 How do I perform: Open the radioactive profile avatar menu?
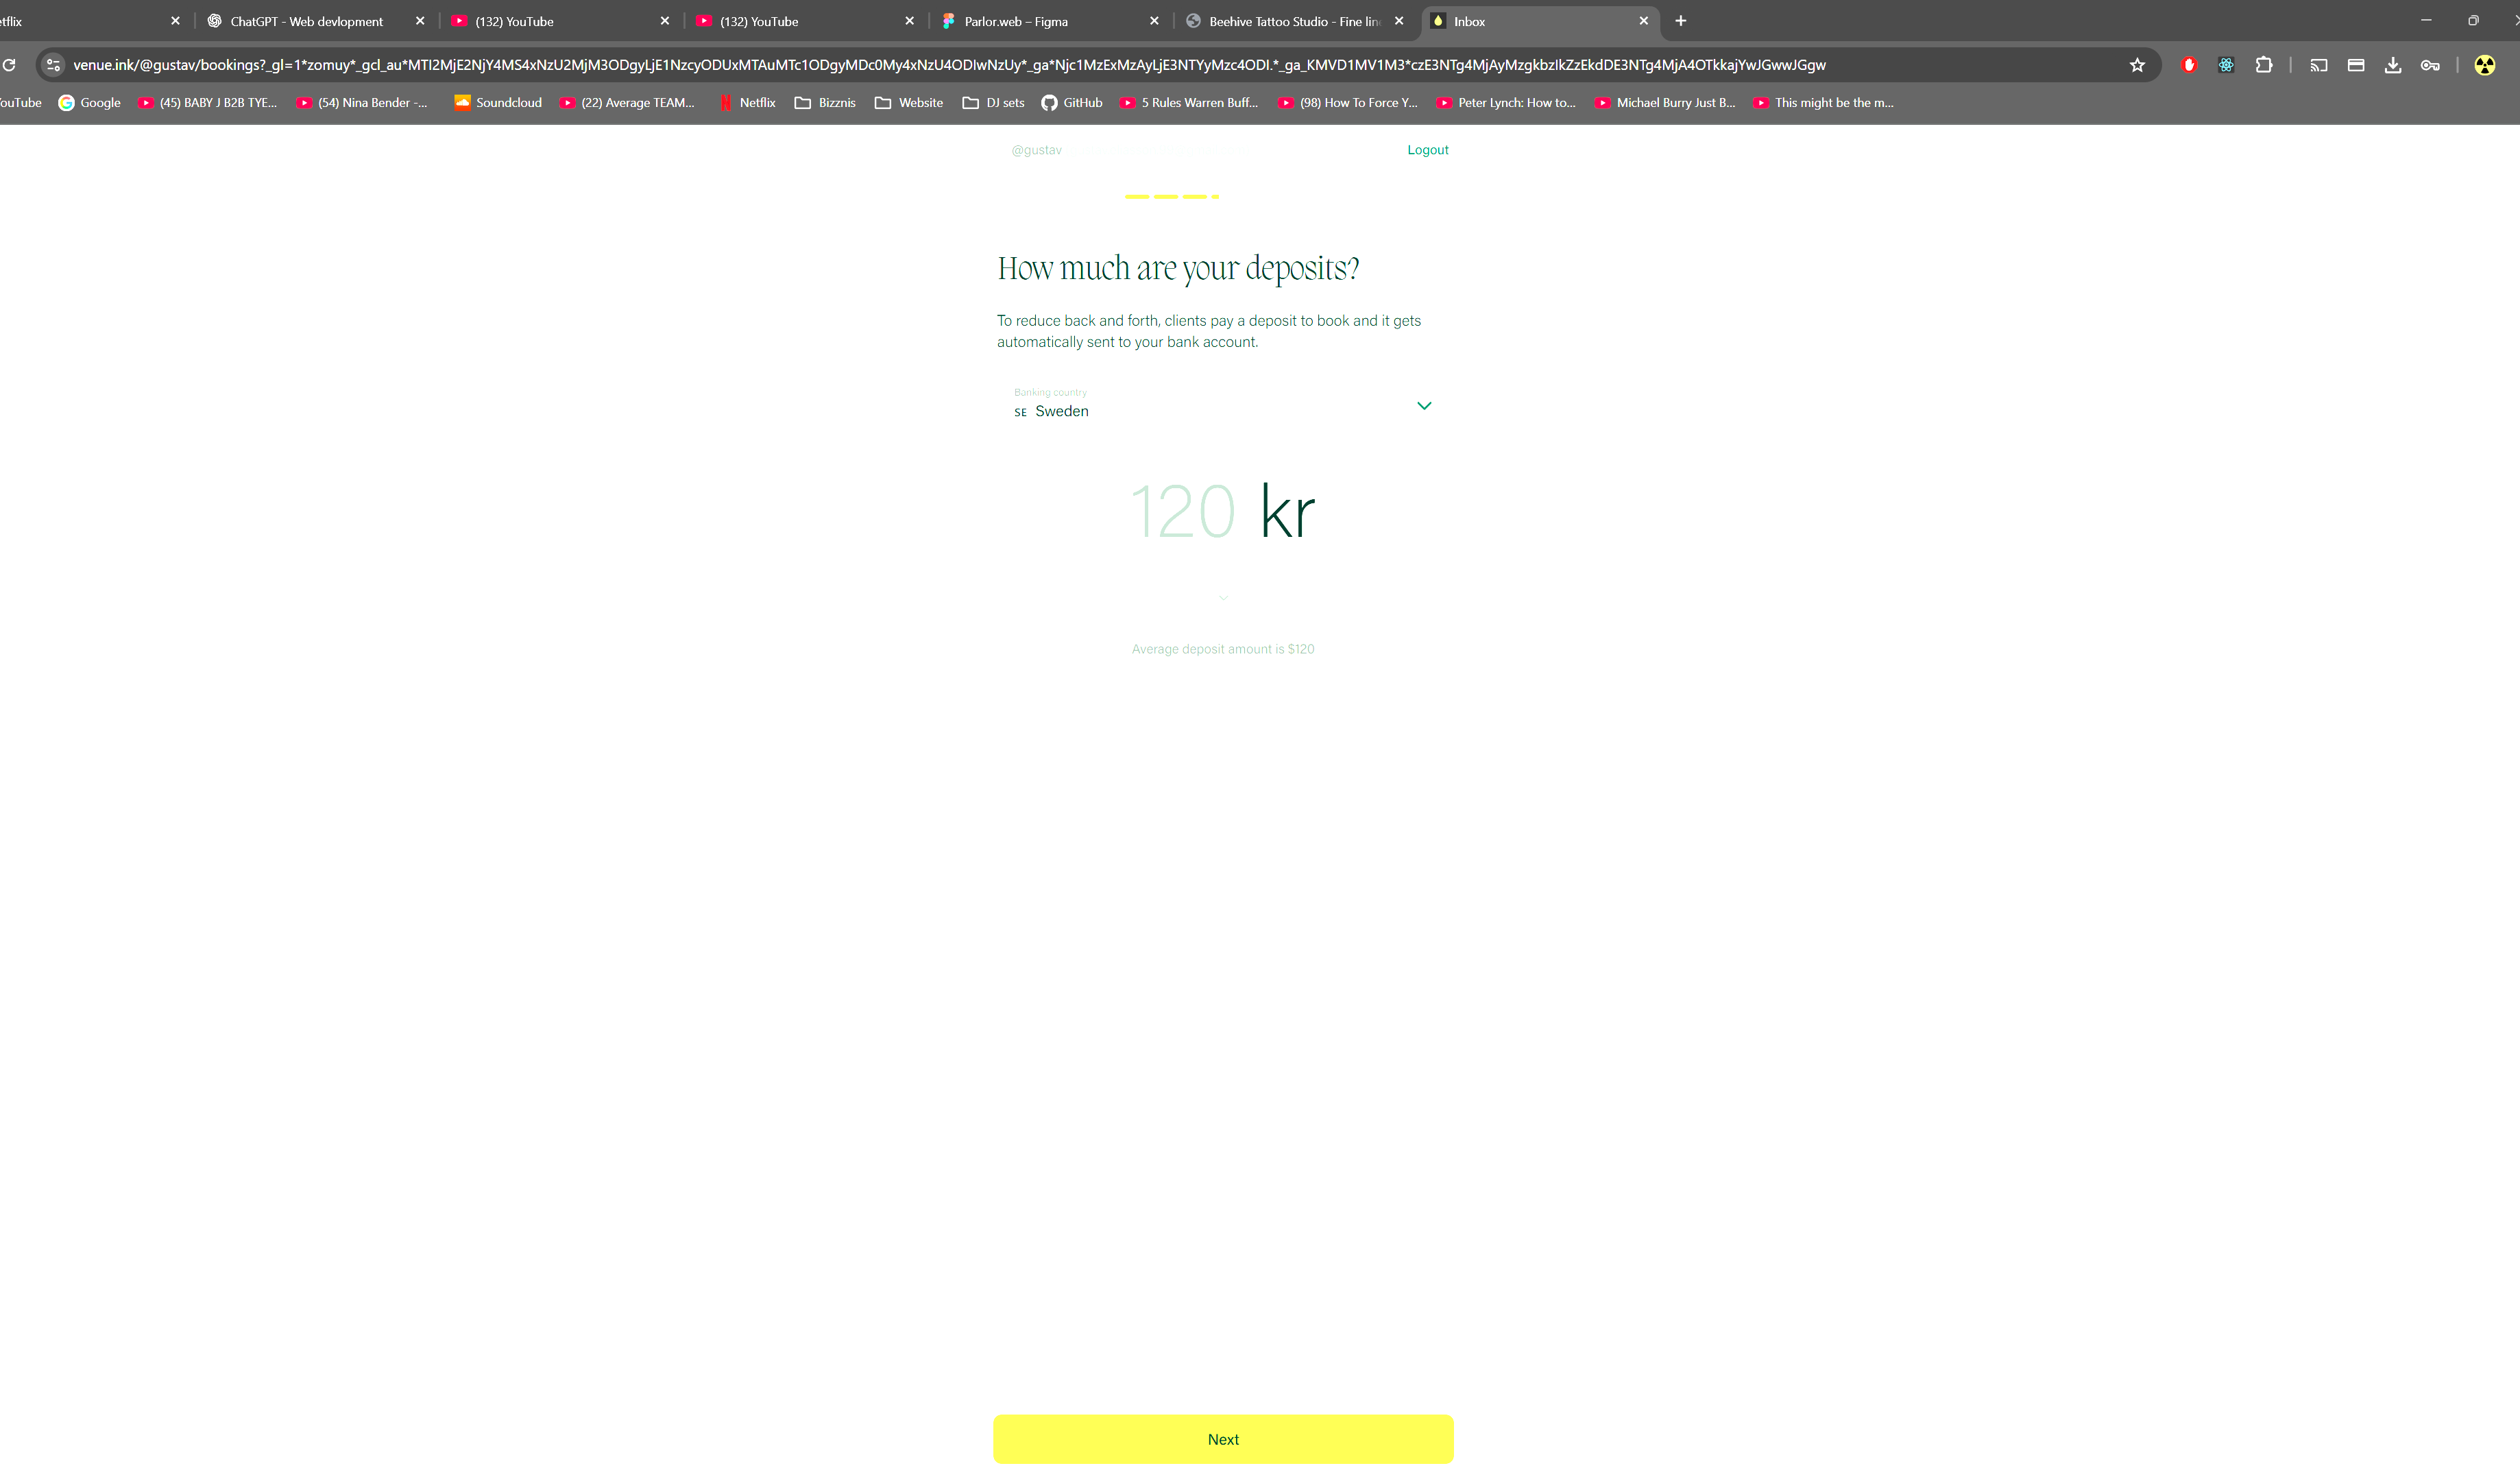2485,65
